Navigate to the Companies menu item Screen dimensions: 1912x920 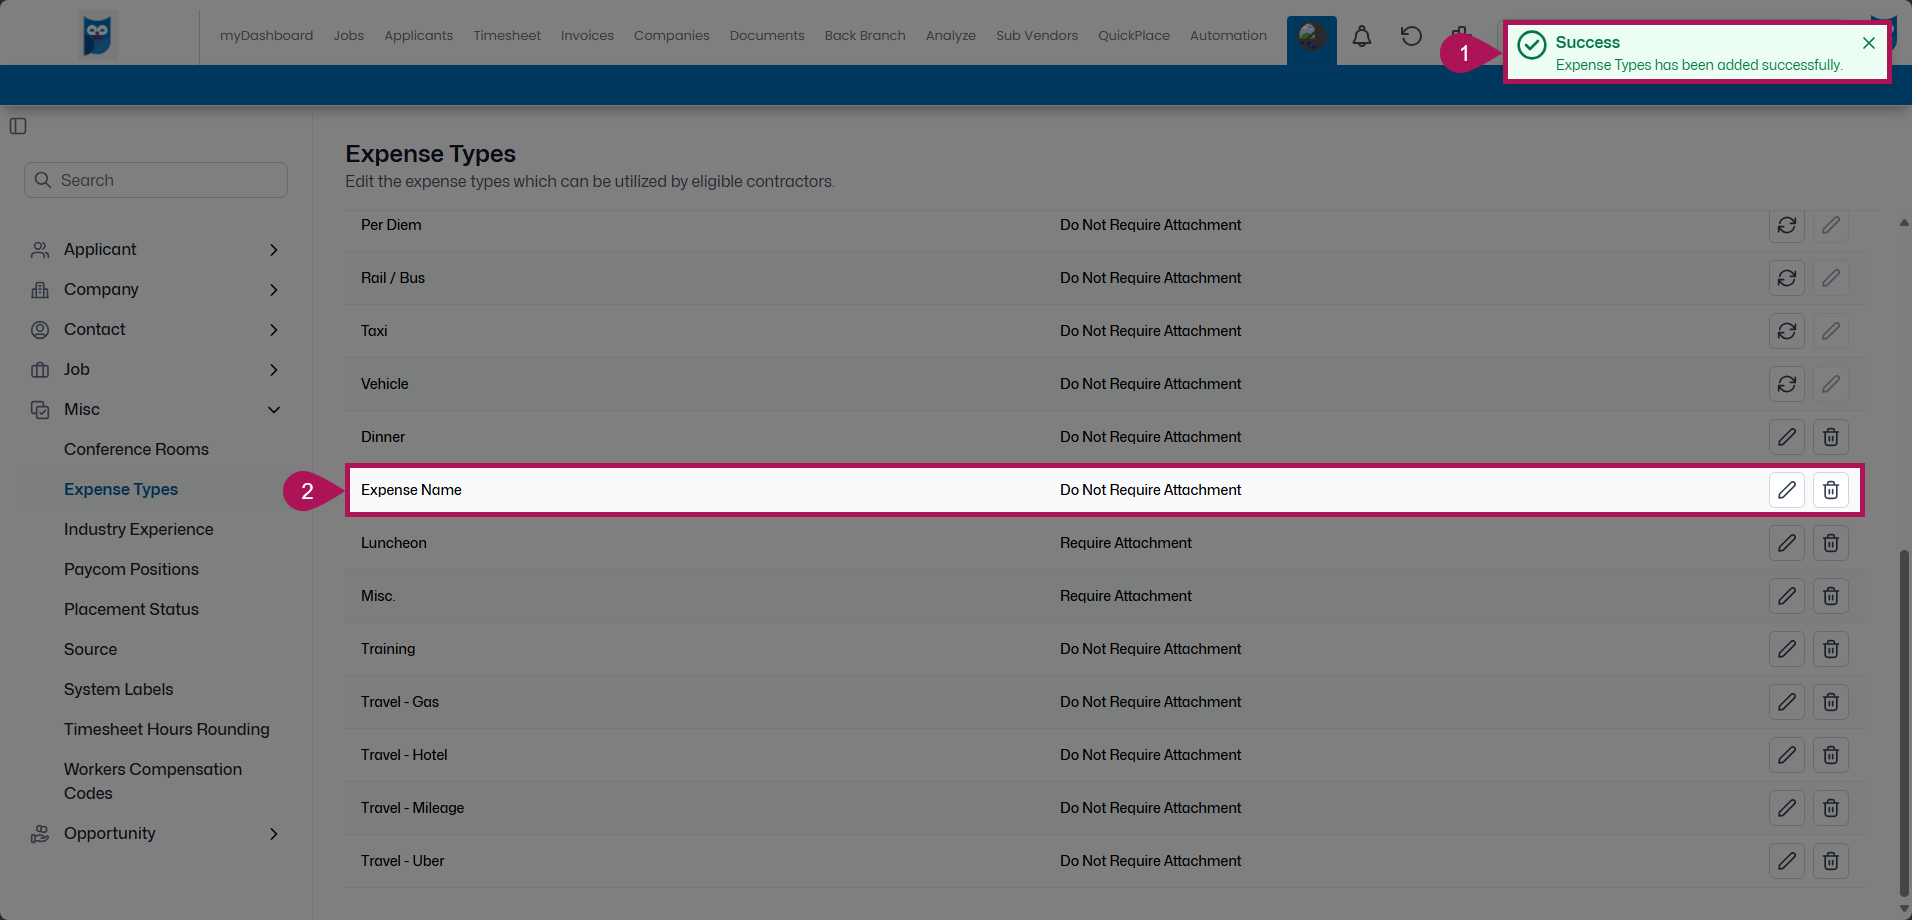point(671,35)
